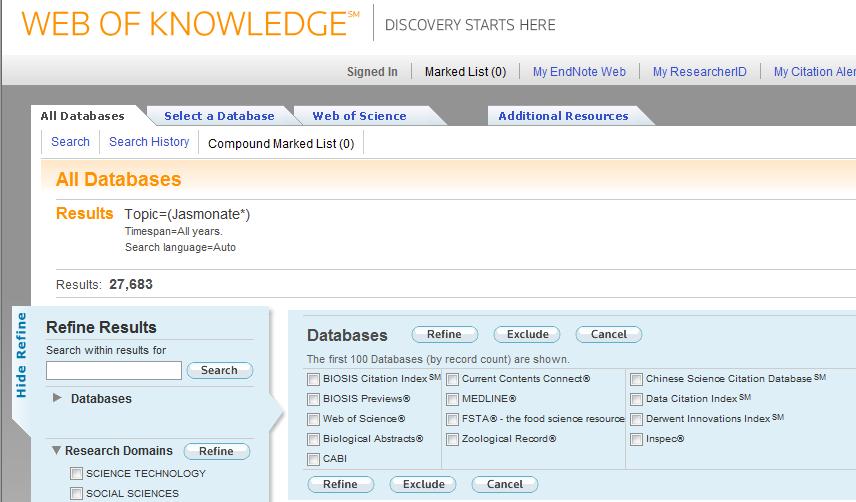Image resolution: width=856 pixels, height=502 pixels.
Task: Switch to Select a Database tab
Action: [219, 116]
